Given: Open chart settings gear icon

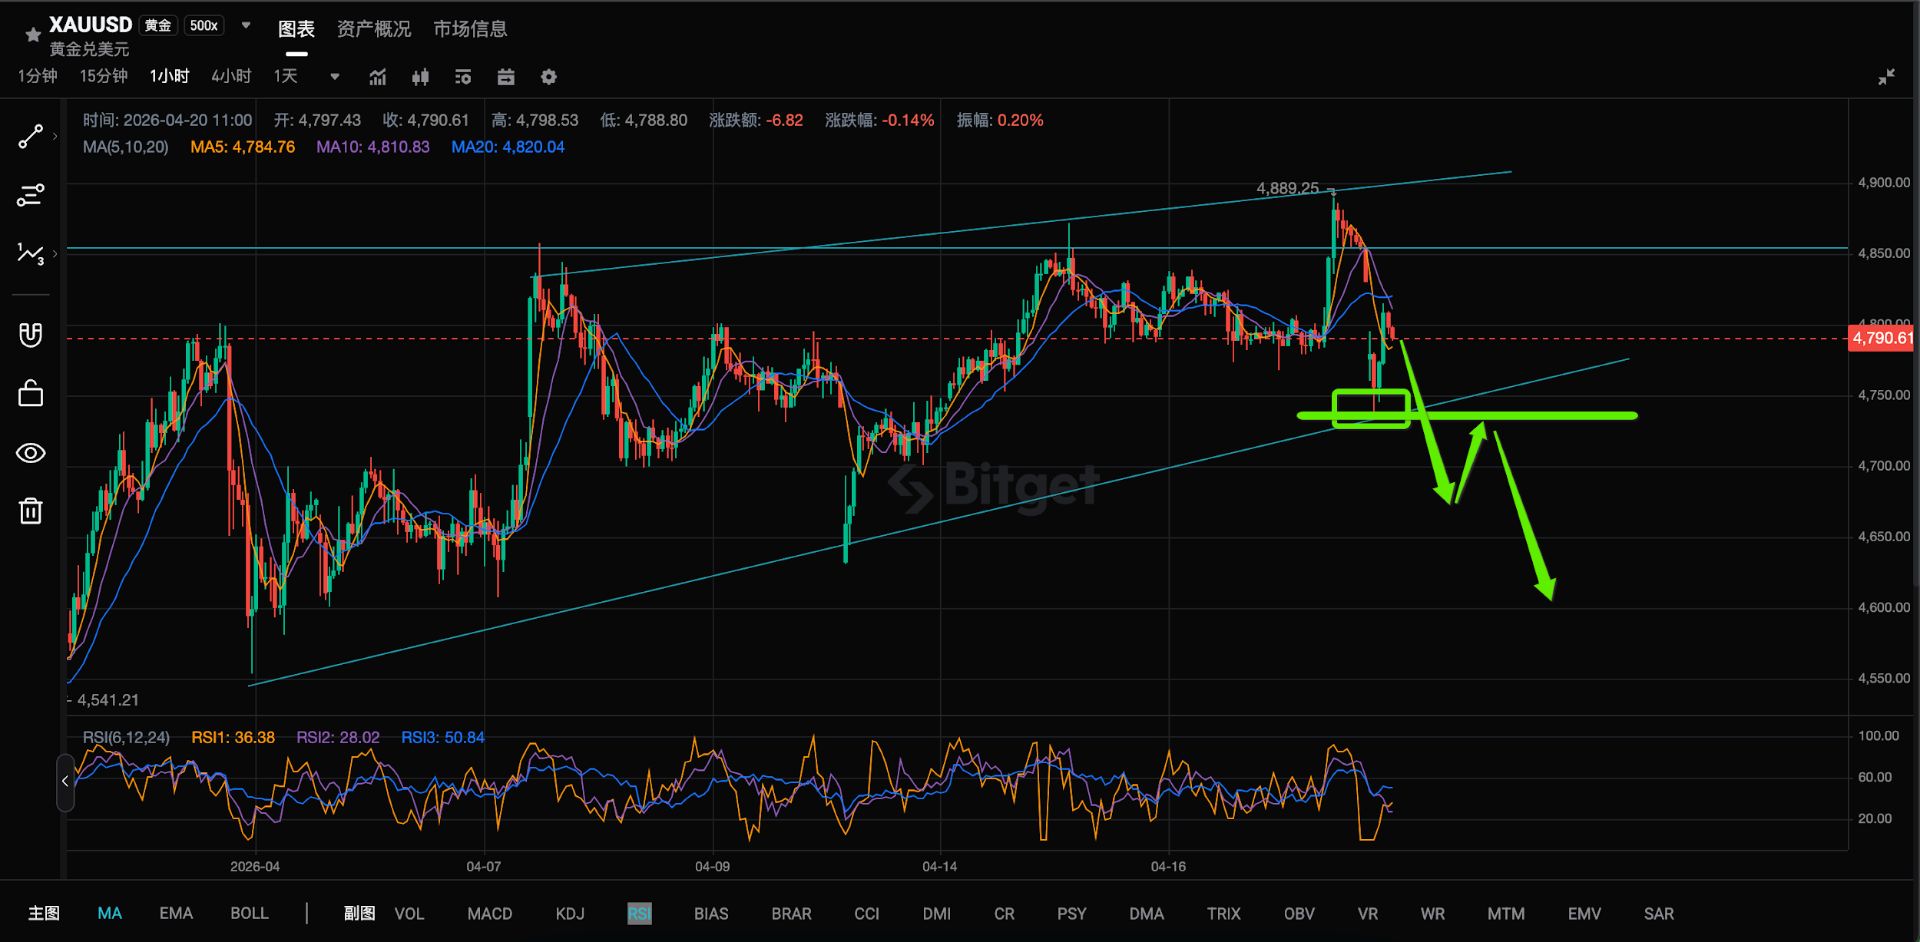Looking at the screenshot, I should coord(549,77).
